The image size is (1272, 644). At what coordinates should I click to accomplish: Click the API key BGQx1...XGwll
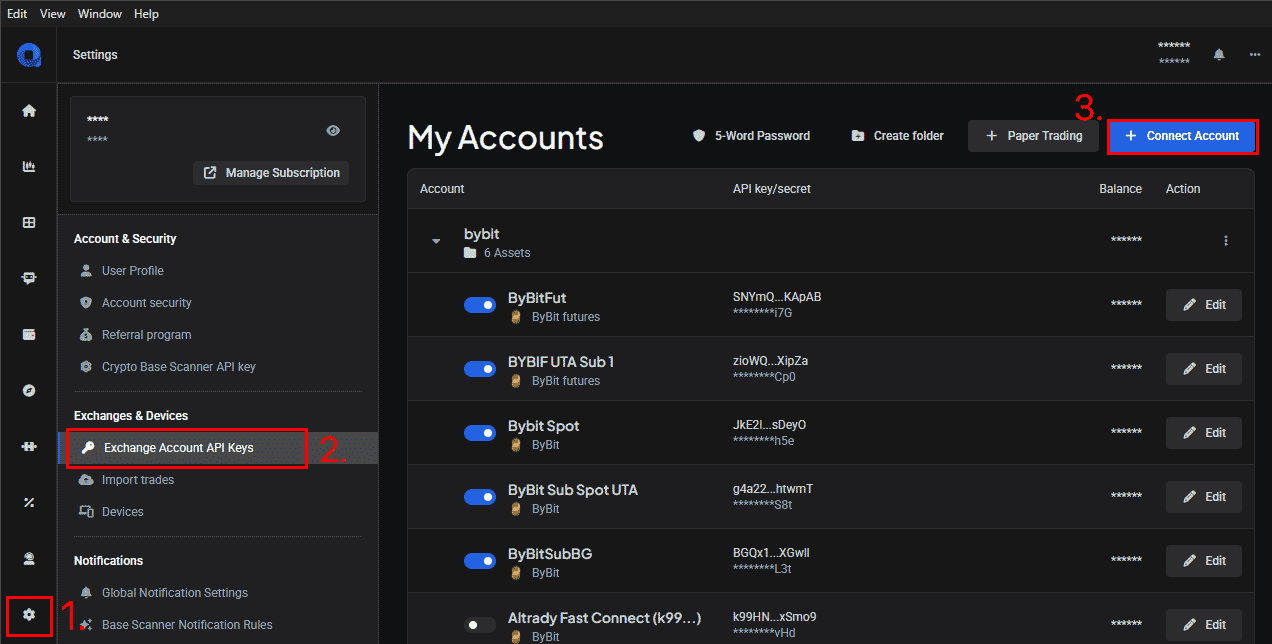[x=771, y=553]
